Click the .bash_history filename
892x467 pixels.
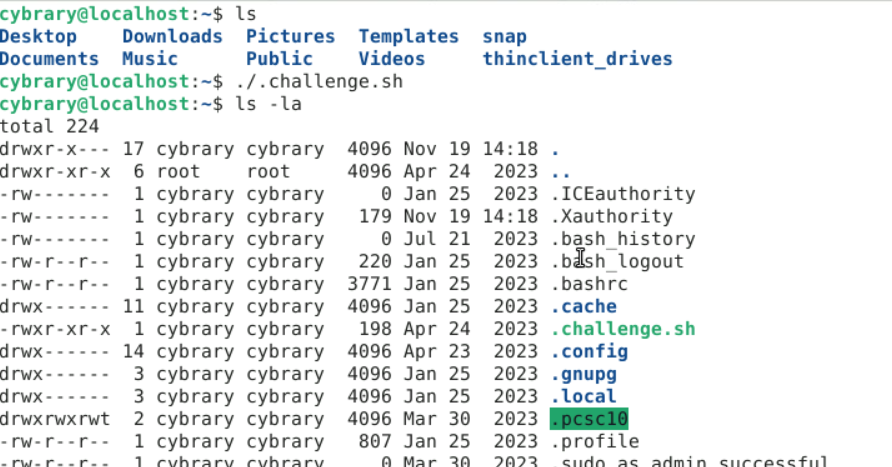[x=622, y=239]
